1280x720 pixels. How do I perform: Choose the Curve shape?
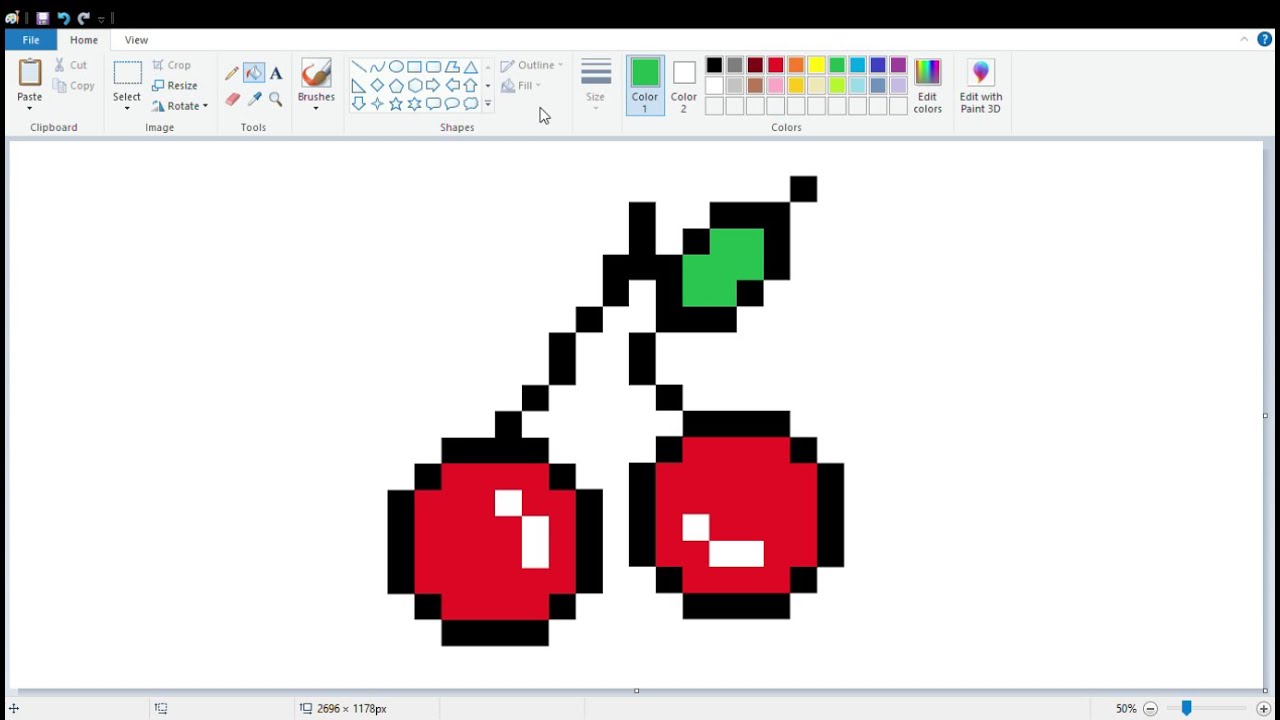point(377,67)
